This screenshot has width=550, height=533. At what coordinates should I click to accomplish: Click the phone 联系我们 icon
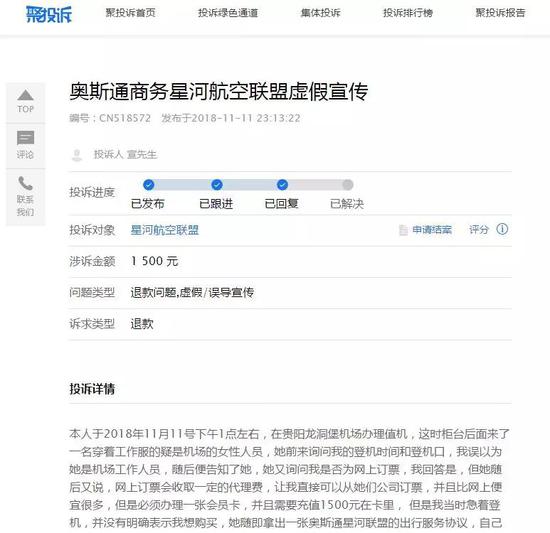pyautogui.click(x=25, y=183)
